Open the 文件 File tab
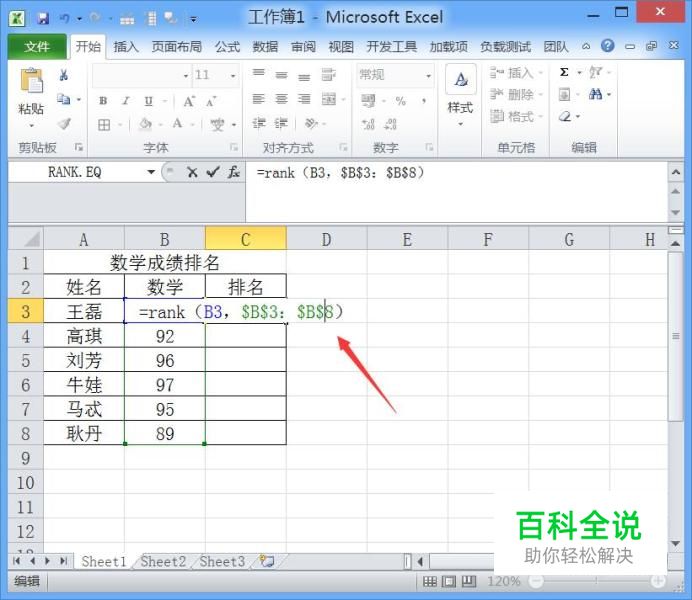 (x=37, y=46)
